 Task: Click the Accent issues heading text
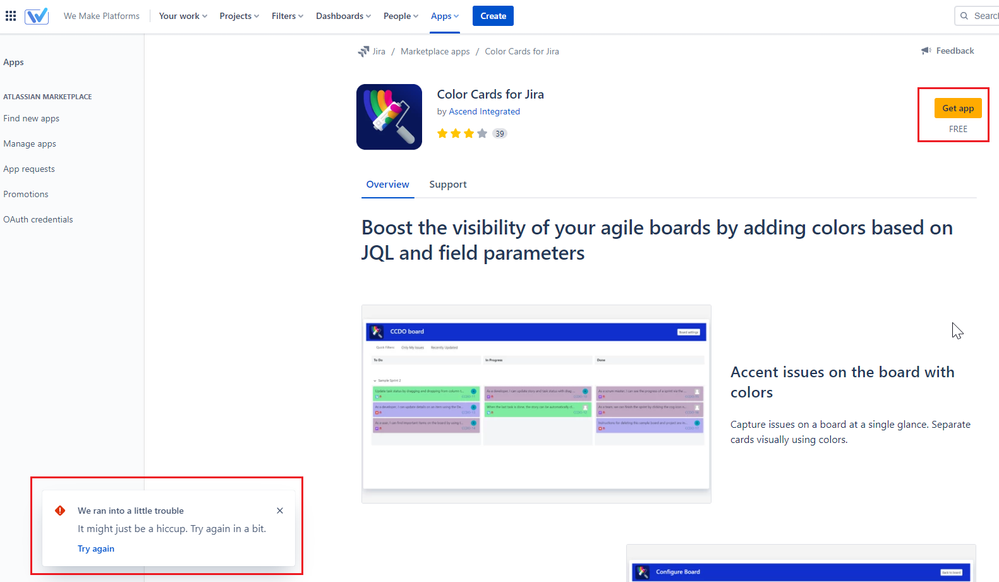click(x=842, y=382)
